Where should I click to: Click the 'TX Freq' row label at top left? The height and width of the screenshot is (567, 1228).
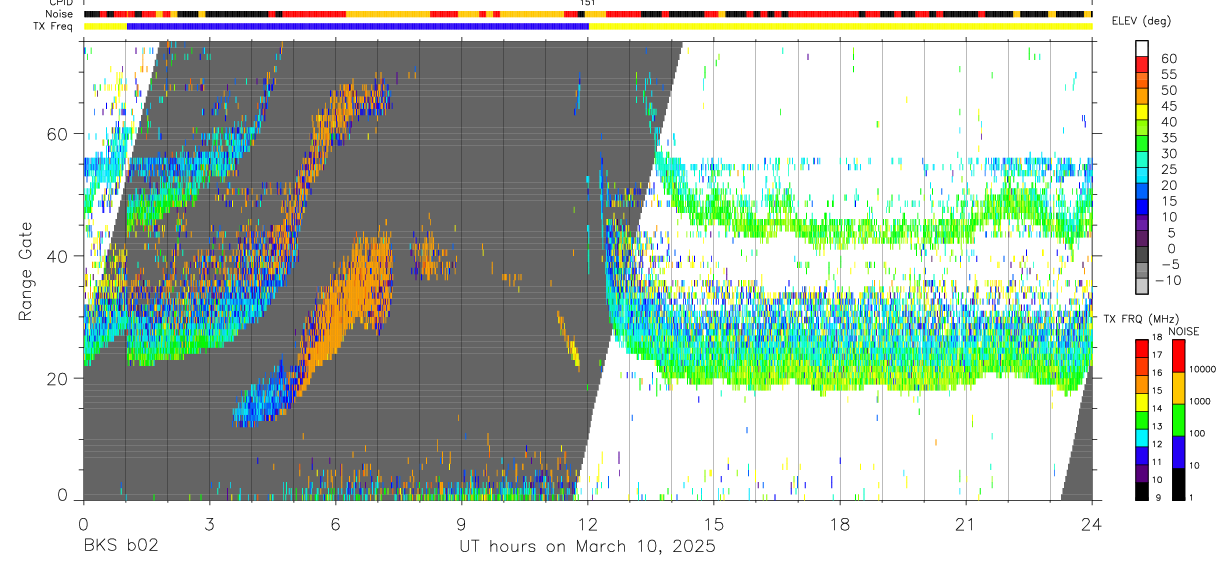pos(54,26)
